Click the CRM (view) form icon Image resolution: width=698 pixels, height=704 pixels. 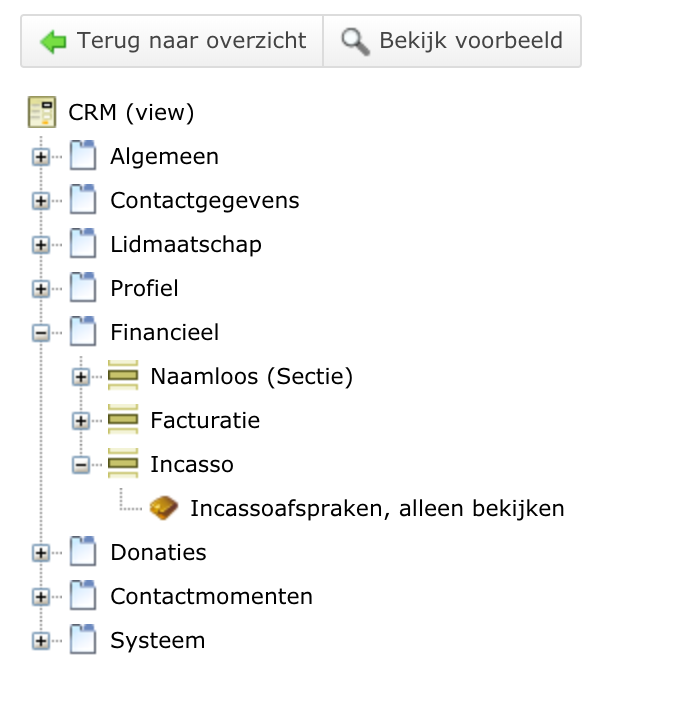42,112
